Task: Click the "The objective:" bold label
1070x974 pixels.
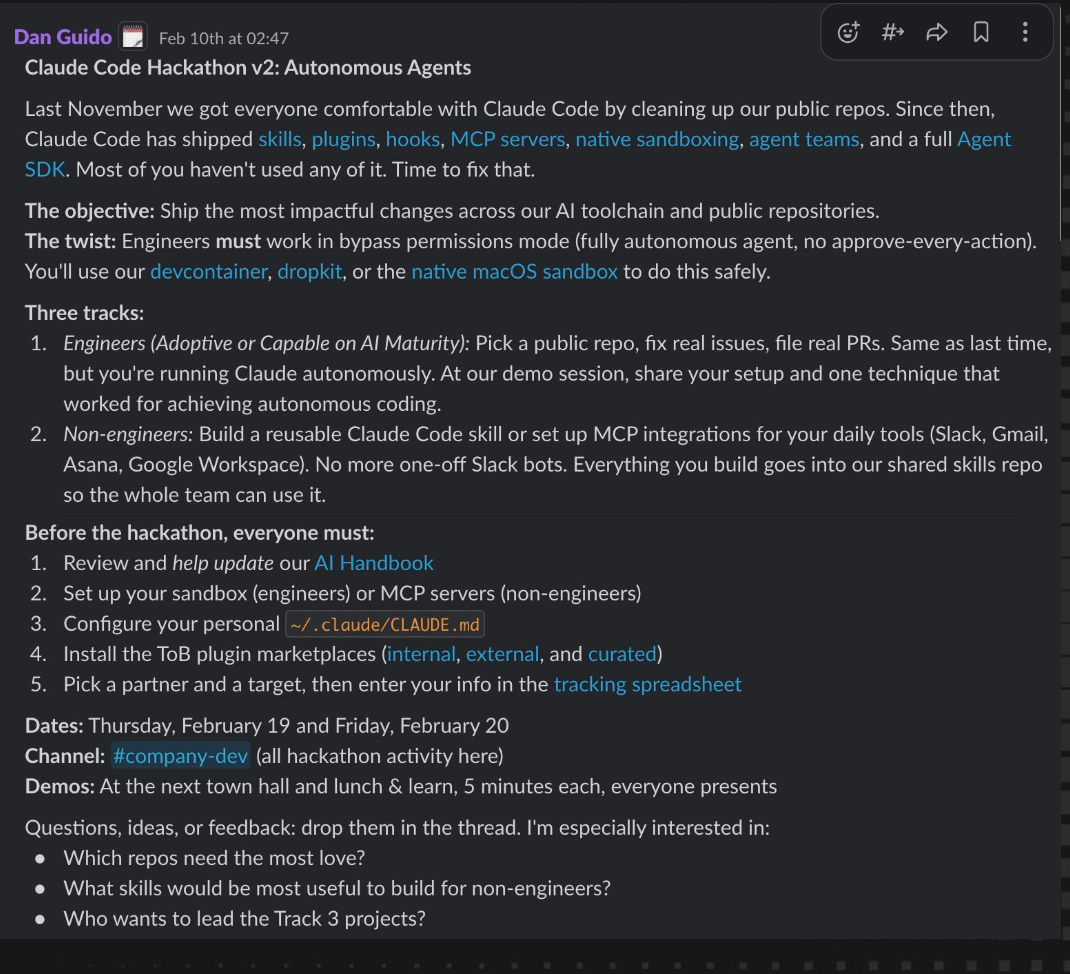Action: click(x=89, y=211)
